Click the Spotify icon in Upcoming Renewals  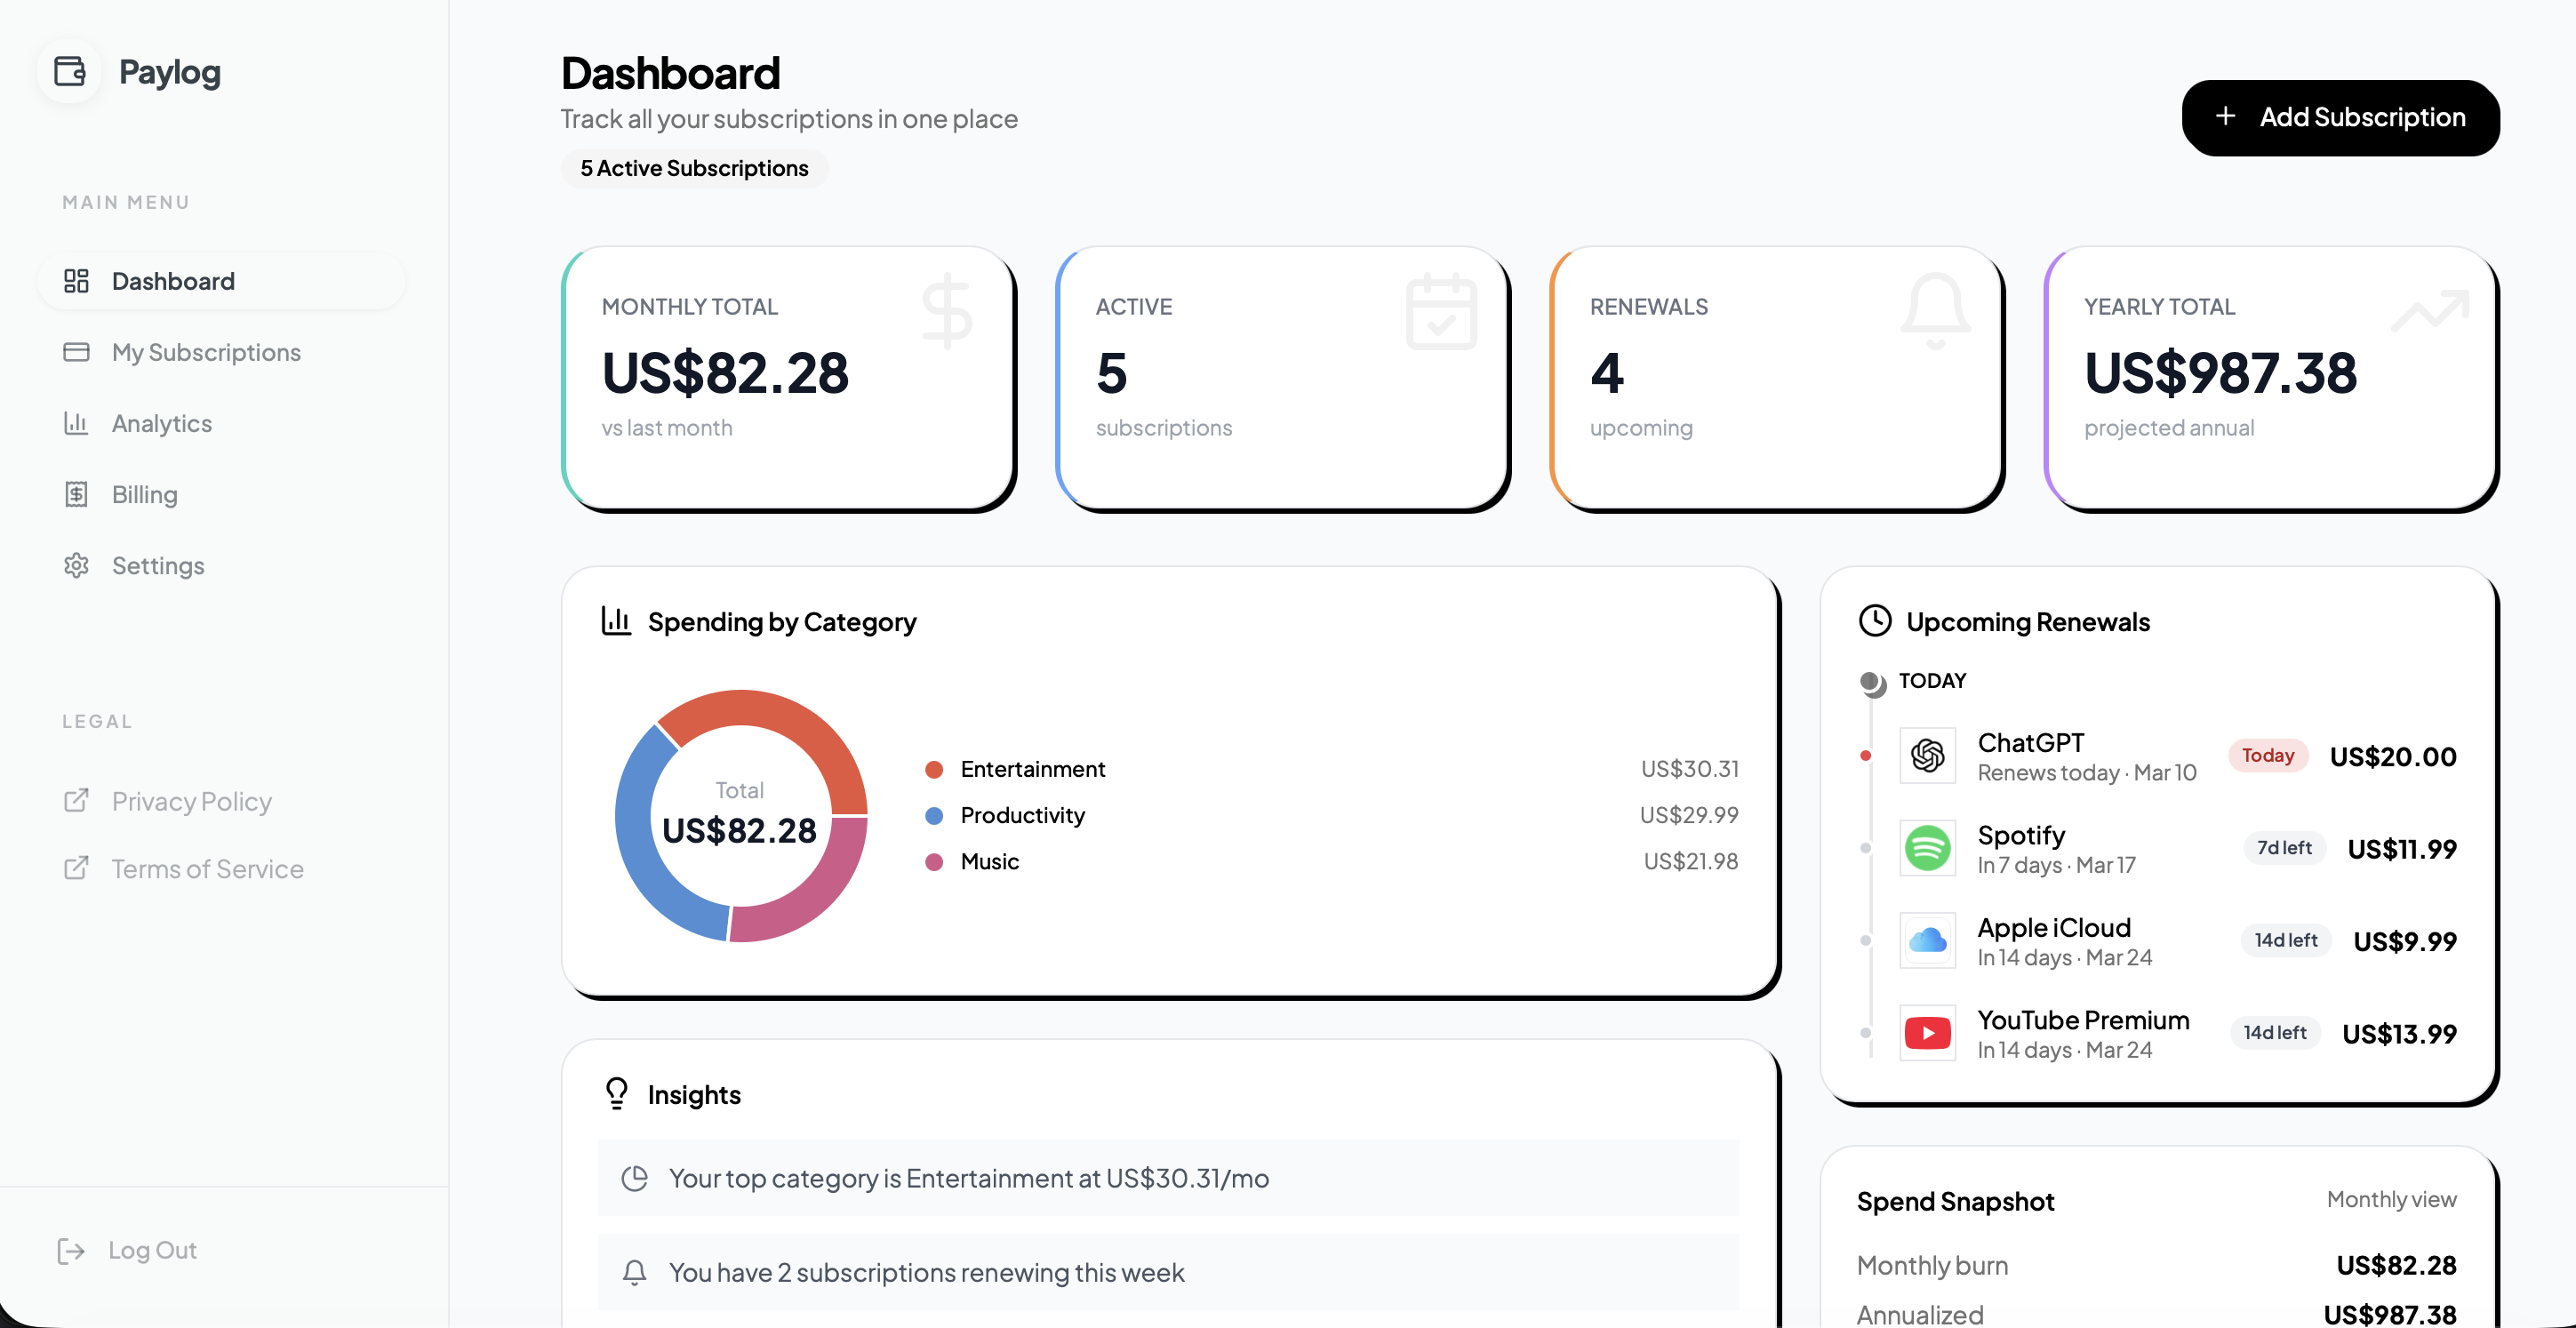(1927, 848)
